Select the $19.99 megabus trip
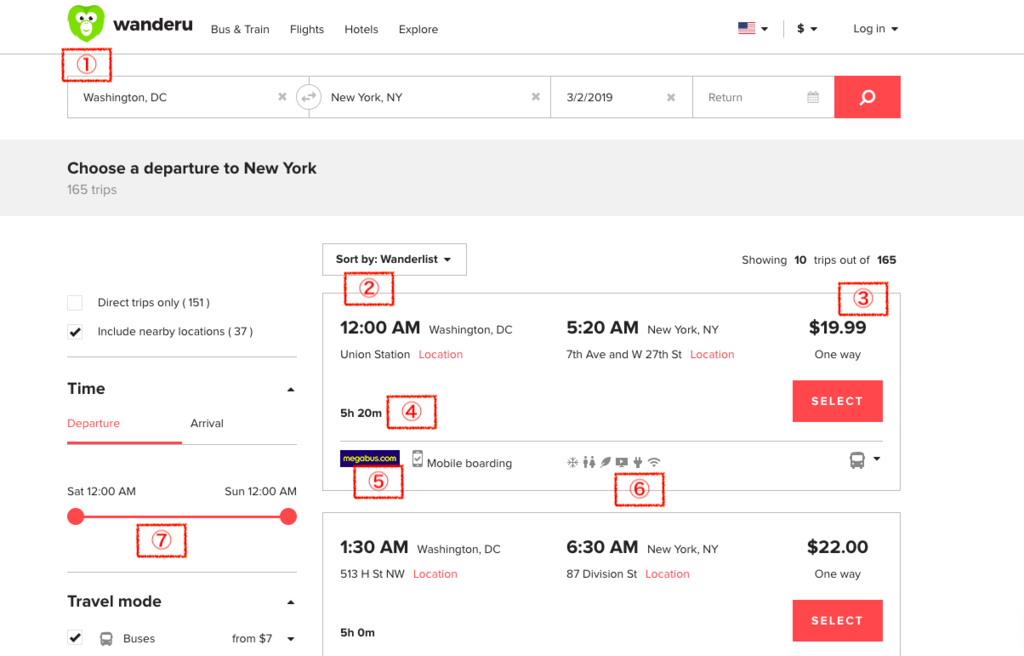The height and width of the screenshot is (656, 1024). [x=837, y=401]
